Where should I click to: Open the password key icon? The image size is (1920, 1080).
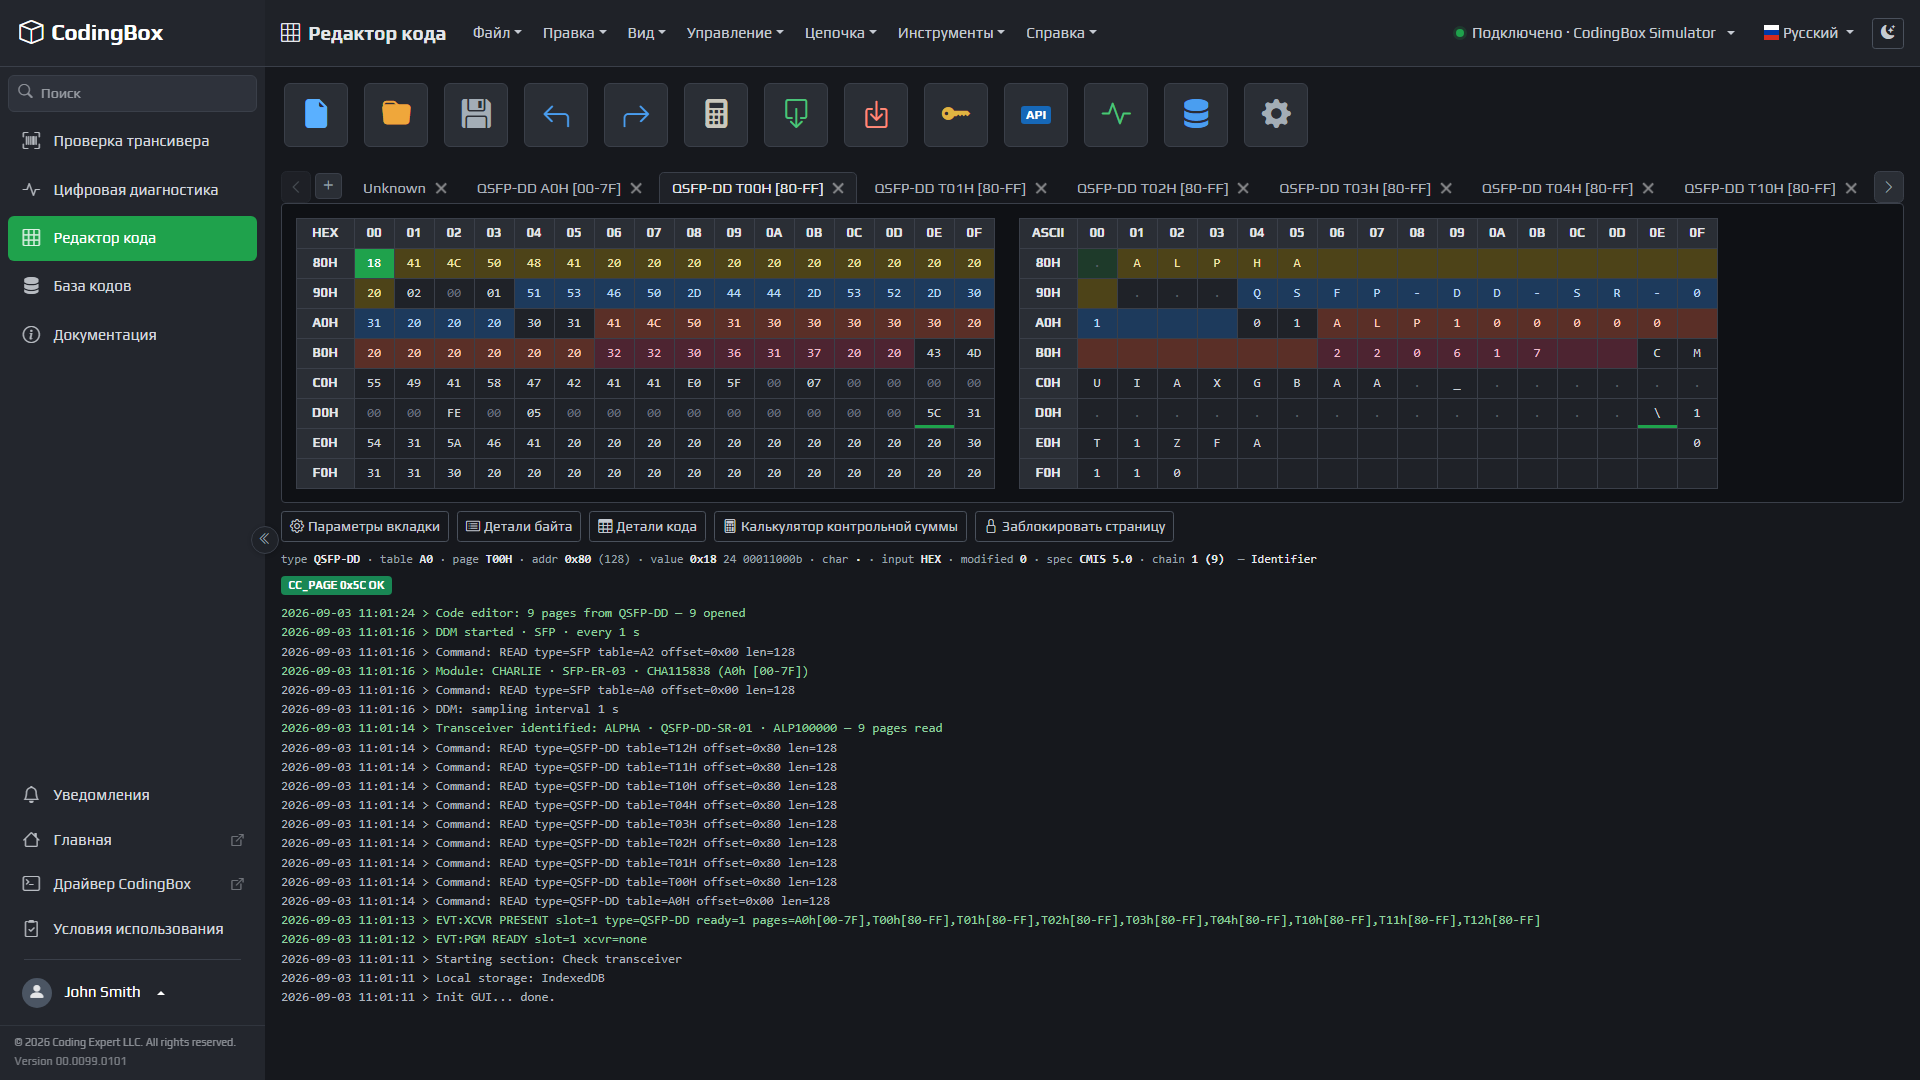coord(956,115)
